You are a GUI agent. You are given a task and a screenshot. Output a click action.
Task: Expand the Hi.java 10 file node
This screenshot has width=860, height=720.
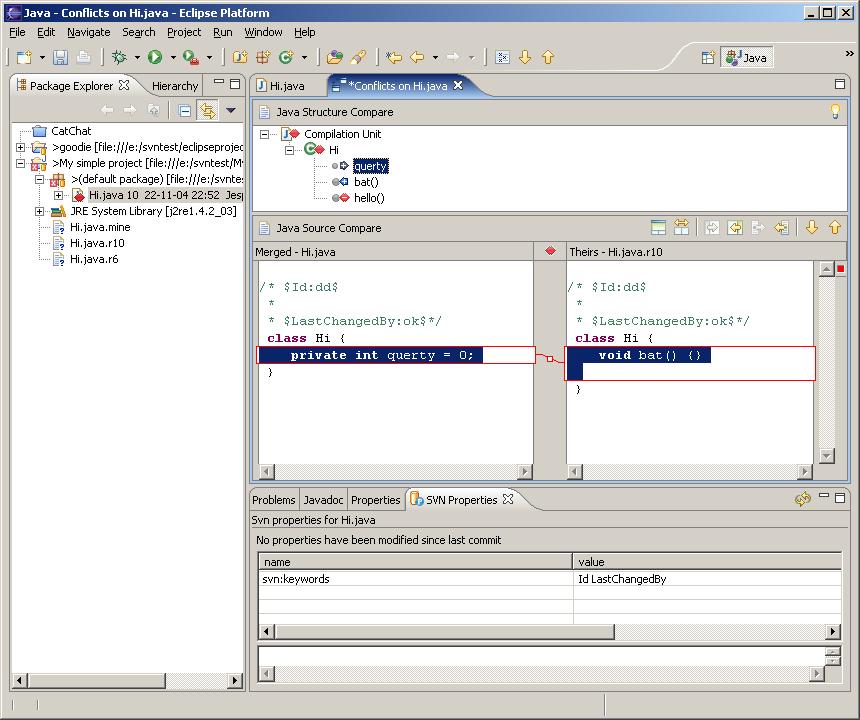pyautogui.click(x=58, y=195)
